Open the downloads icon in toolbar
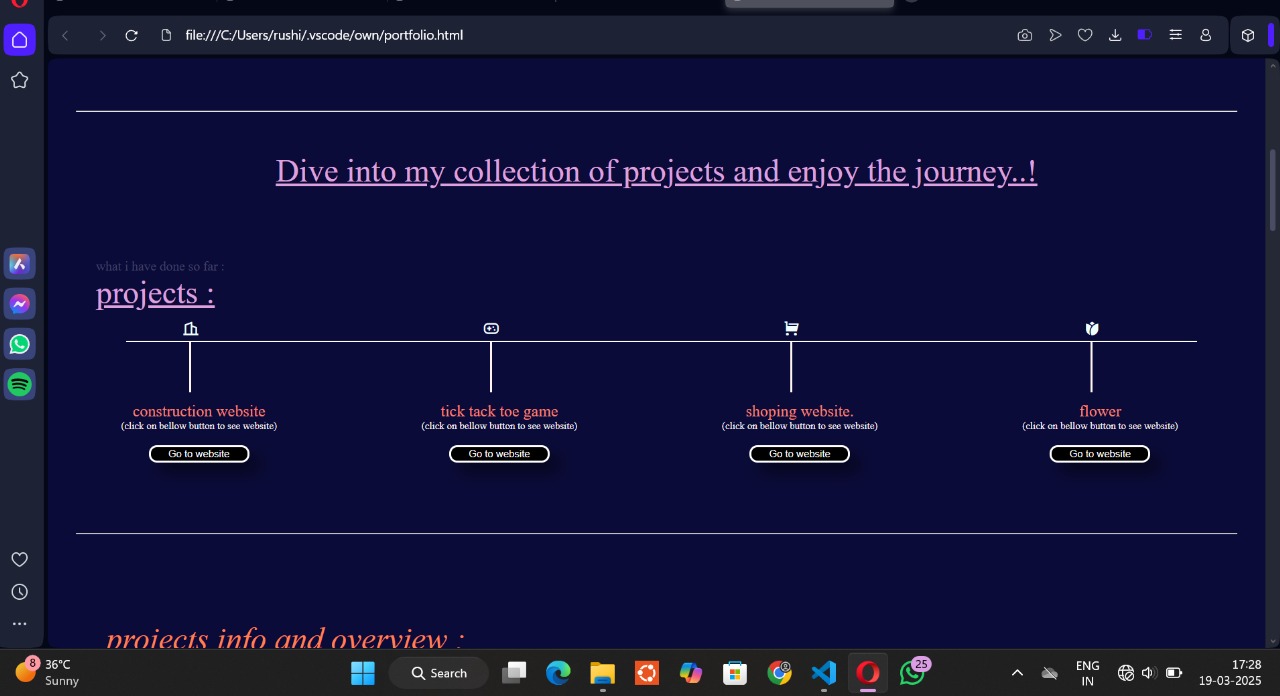 pyautogui.click(x=1115, y=35)
